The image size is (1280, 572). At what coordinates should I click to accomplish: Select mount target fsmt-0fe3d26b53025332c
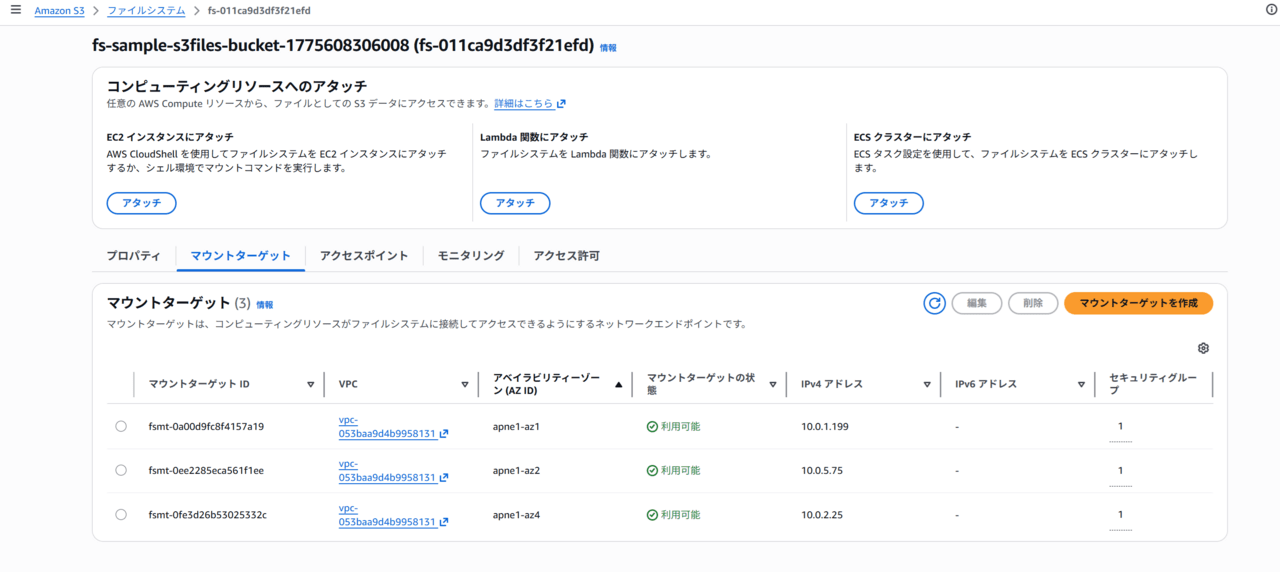(121, 514)
